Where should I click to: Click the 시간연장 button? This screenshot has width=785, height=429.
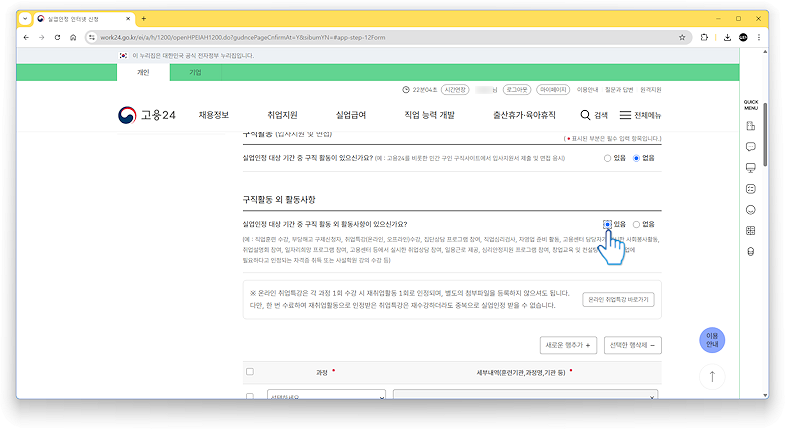[x=455, y=90]
